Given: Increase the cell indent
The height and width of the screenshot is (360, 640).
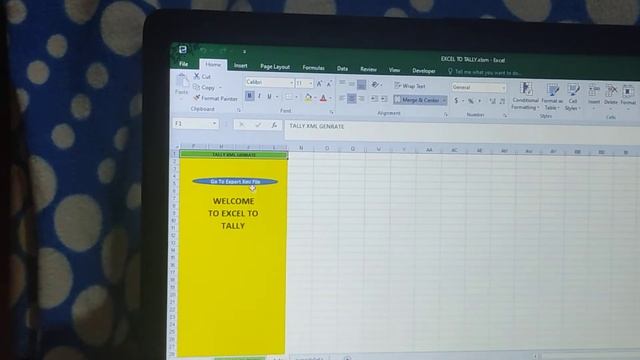Looking at the screenshot, I should pos(383,99).
